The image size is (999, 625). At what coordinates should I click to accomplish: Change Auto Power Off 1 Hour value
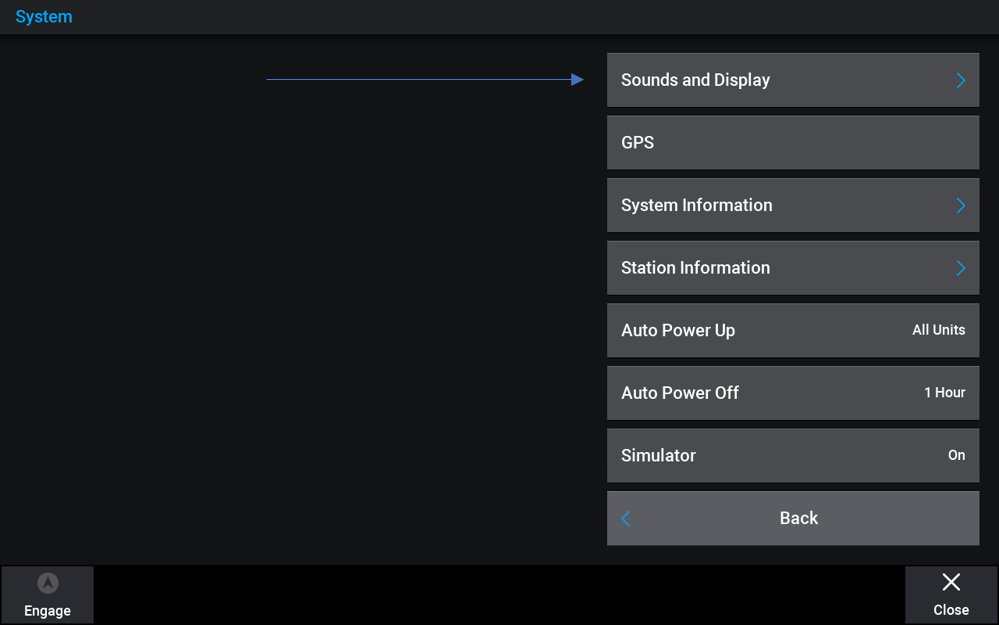pyautogui.click(x=944, y=392)
